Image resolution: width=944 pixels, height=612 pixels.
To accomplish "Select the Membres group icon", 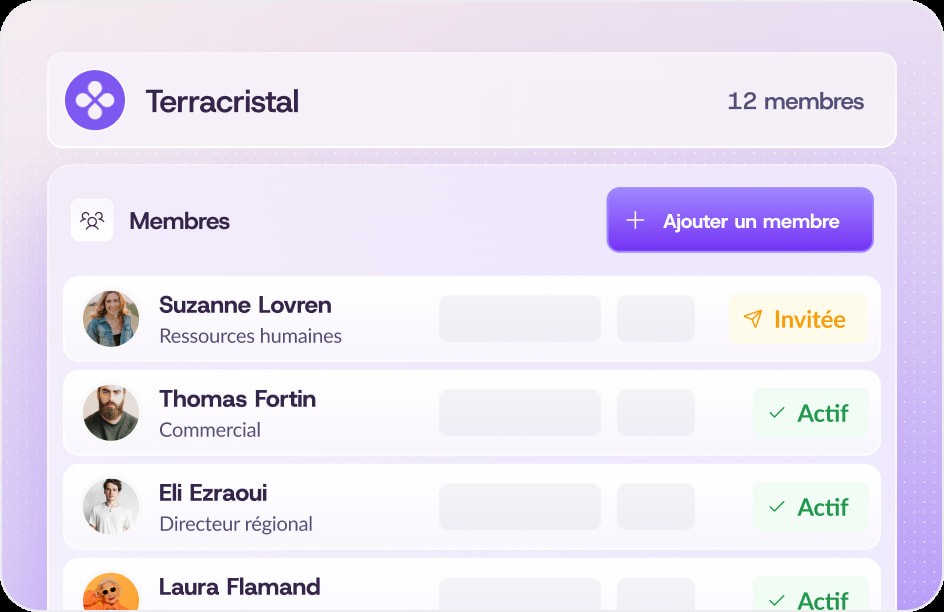I will pos(92,220).
